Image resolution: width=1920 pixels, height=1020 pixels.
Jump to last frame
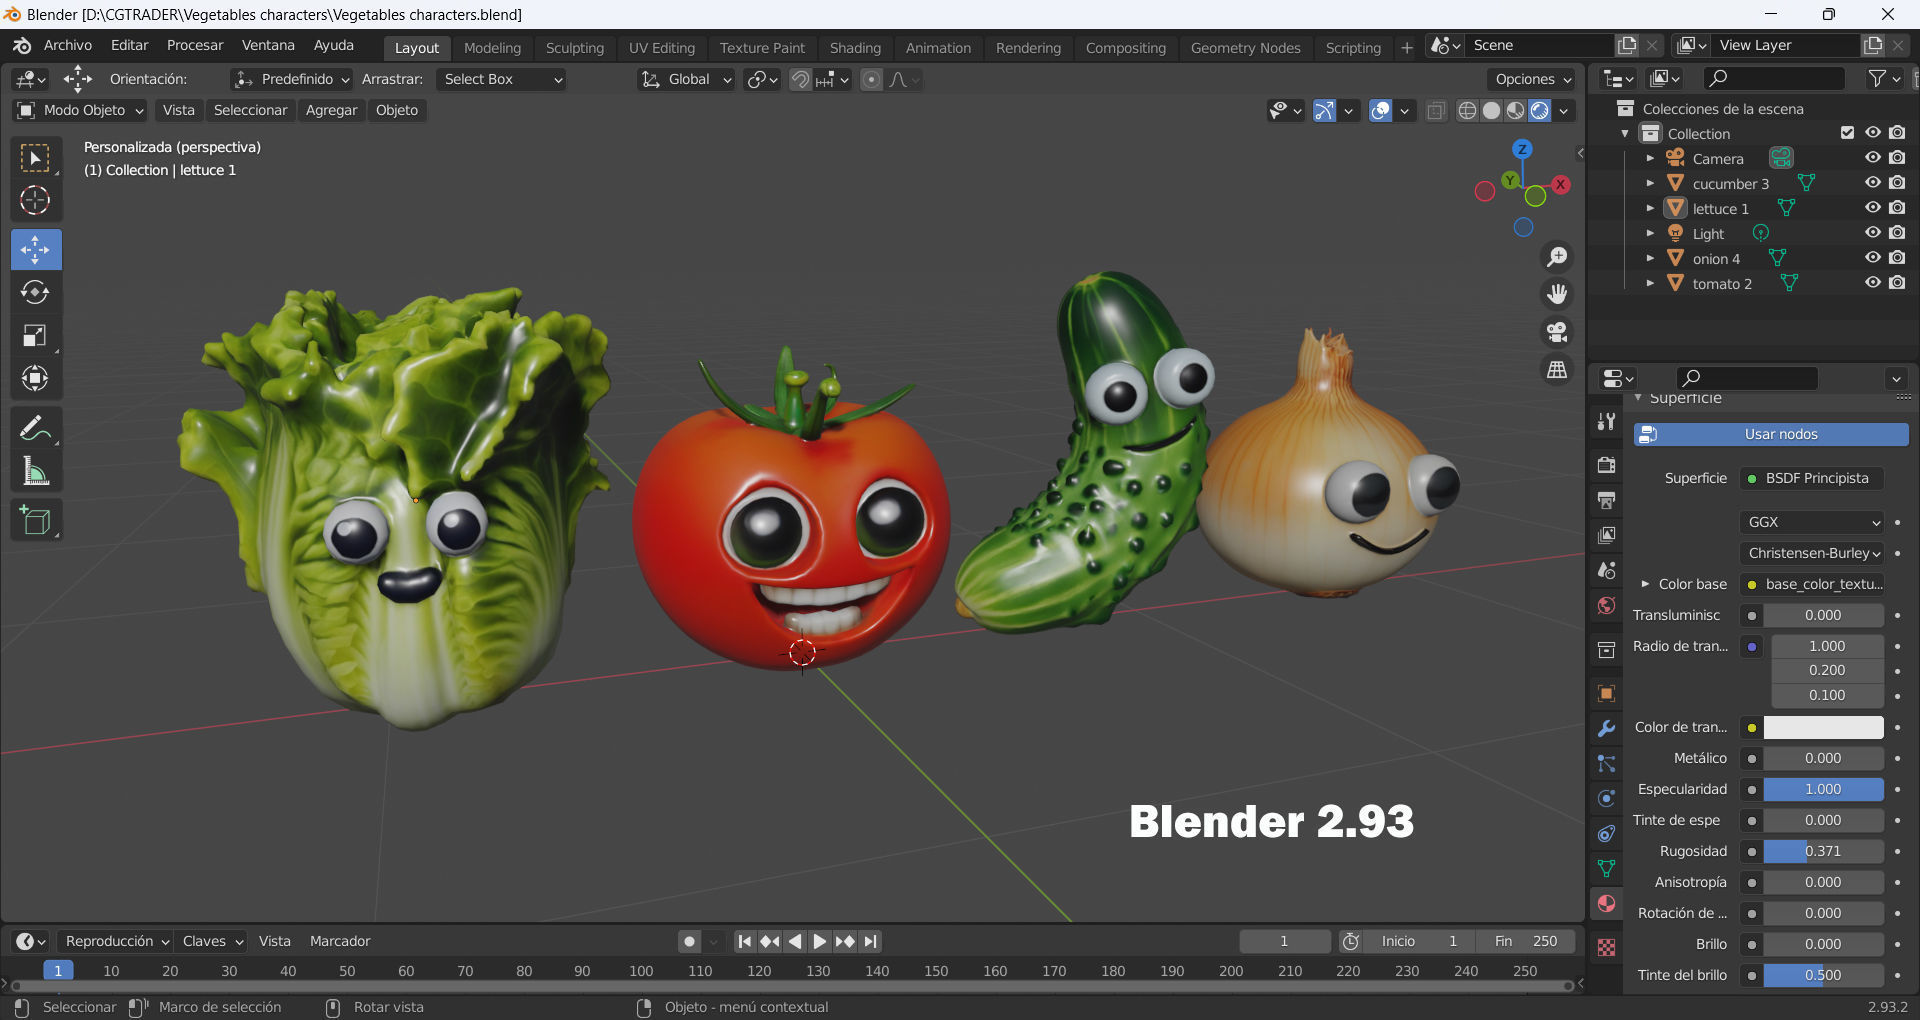pyautogui.click(x=870, y=941)
